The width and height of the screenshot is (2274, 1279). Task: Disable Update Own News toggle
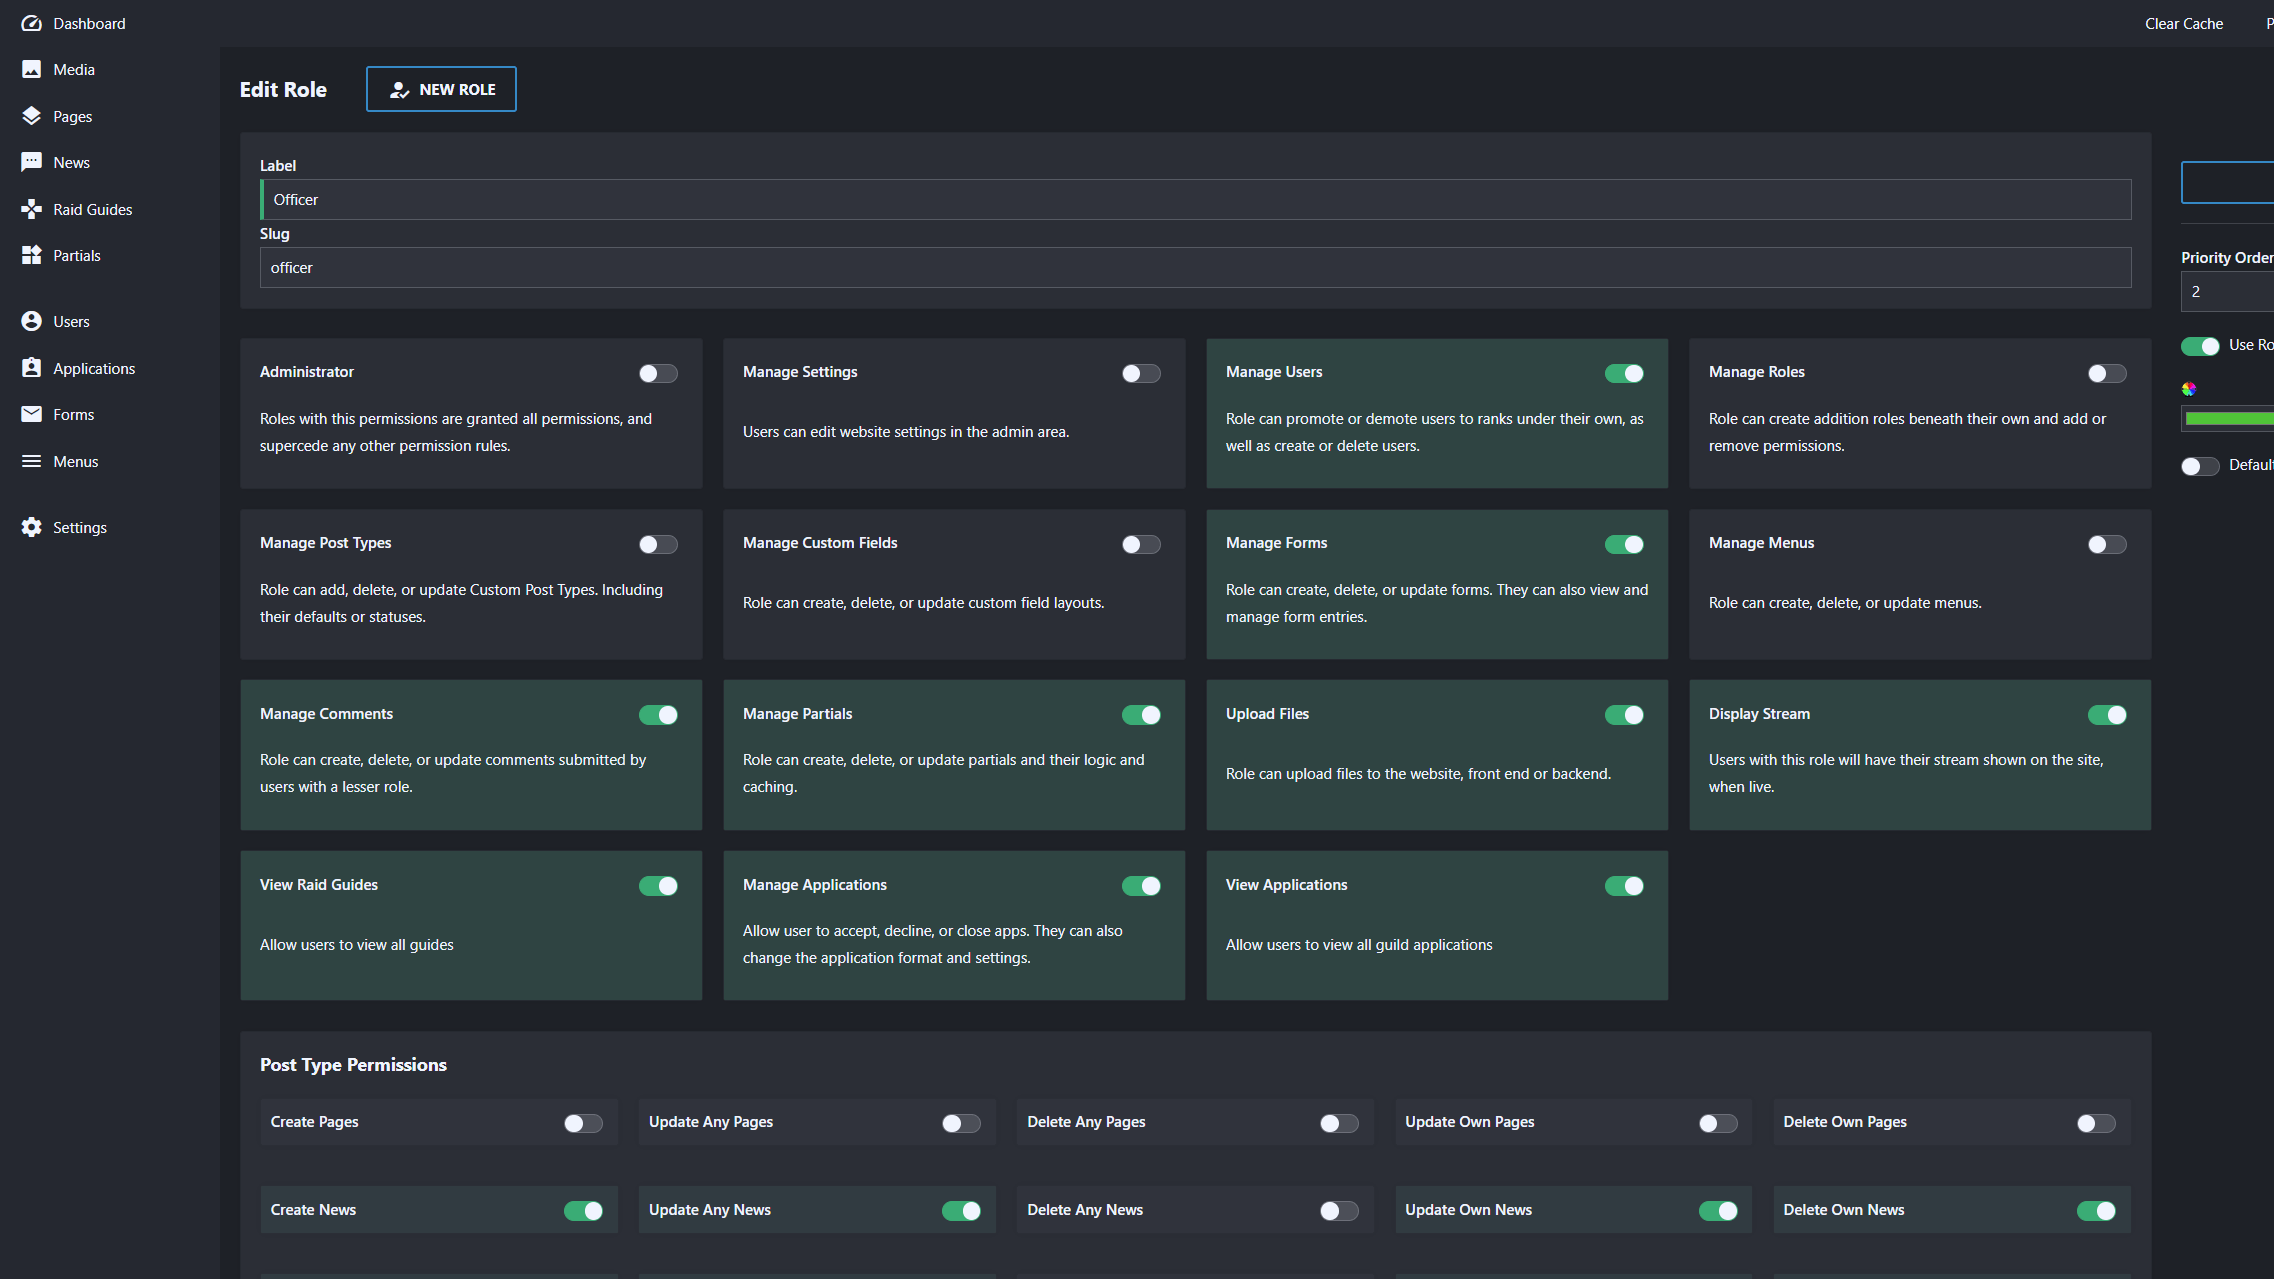[1718, 1211]
